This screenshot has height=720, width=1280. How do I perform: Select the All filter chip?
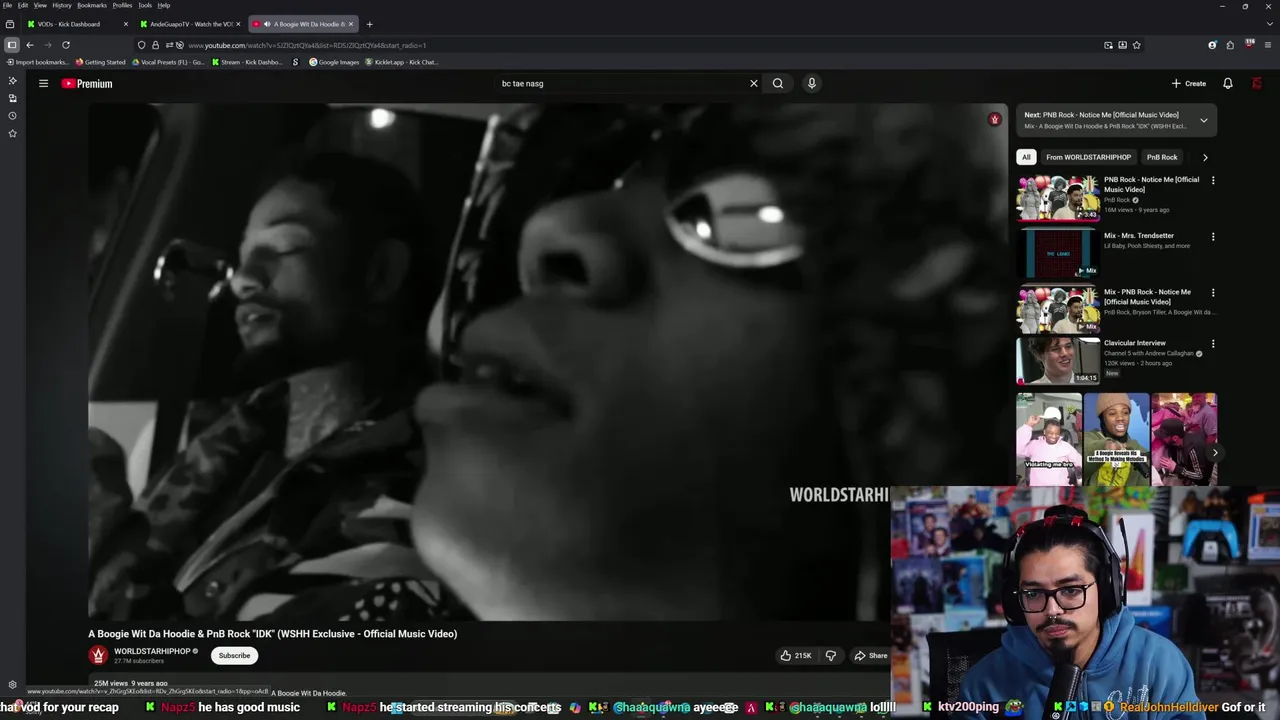tap(1026, 157)
